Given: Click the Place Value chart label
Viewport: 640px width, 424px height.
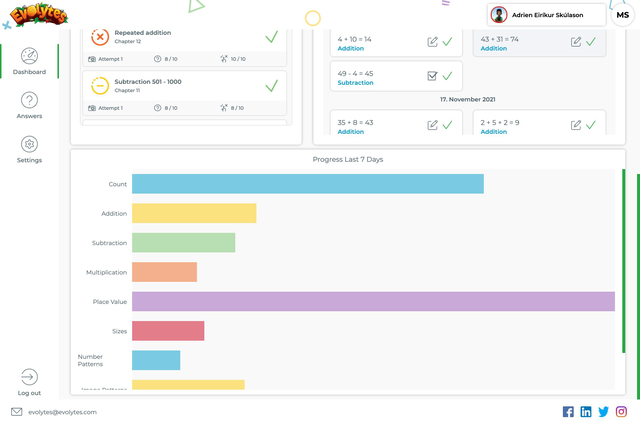Looking at the screenshot, I should tap(109, 302).
